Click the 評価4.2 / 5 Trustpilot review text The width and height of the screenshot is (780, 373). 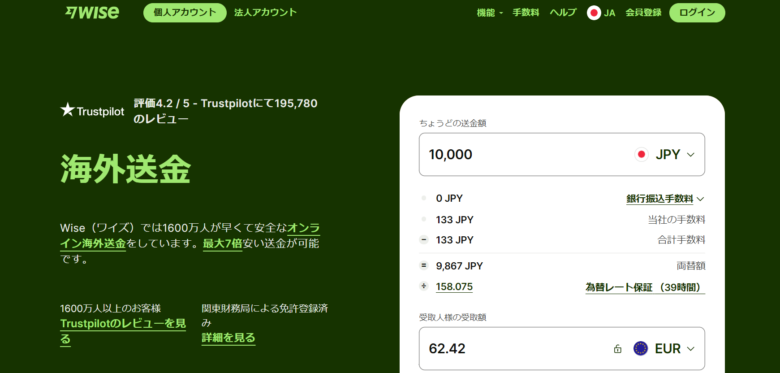point(225,111)
